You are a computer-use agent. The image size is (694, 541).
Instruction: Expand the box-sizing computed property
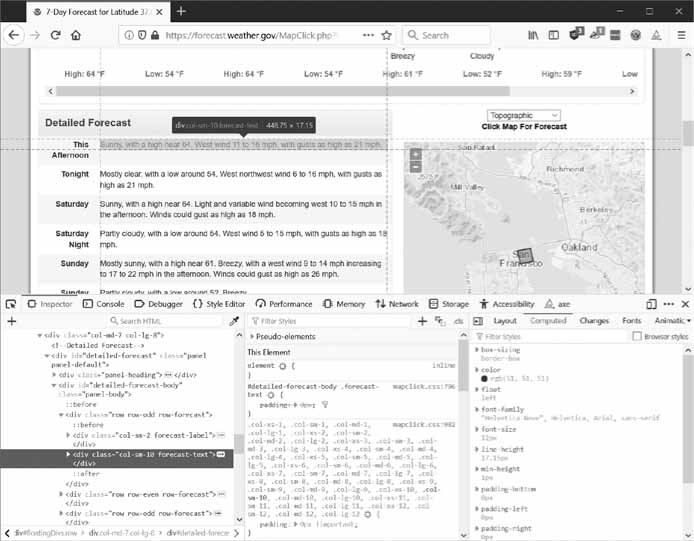477,350
